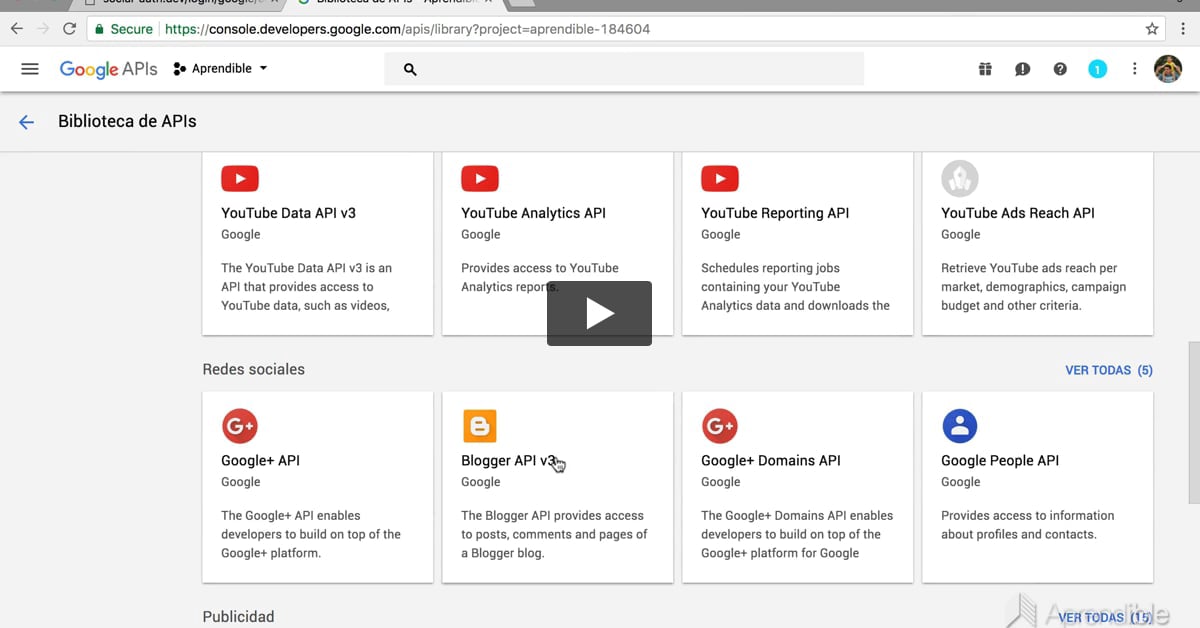This screenshot has width=1200, height=628.
Task: Click the Google+ API icon
Action: pyautogui.click(x=240, y=427)
